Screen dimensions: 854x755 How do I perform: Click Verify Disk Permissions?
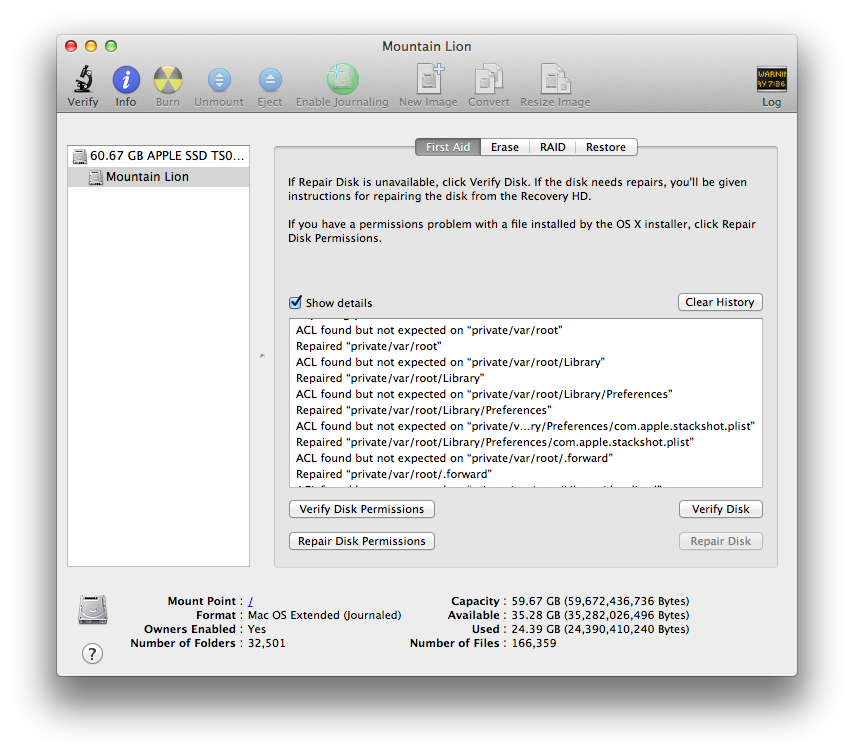point(362,509)
